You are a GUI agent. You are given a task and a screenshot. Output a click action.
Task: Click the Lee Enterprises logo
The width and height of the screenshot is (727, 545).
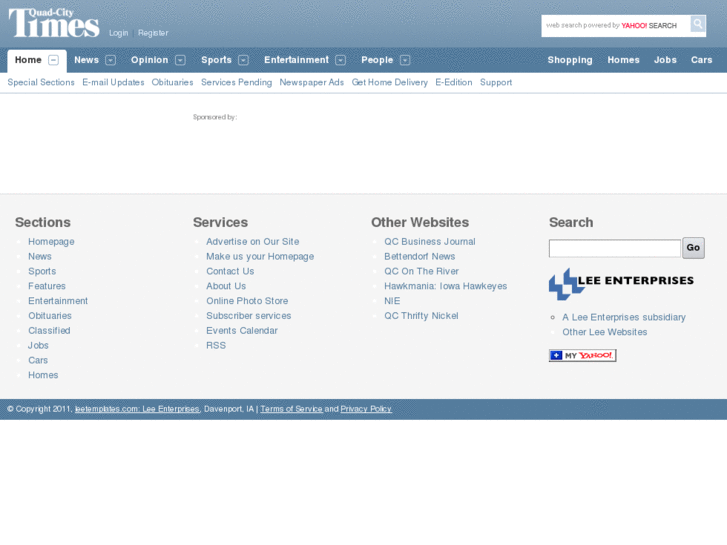621,283
